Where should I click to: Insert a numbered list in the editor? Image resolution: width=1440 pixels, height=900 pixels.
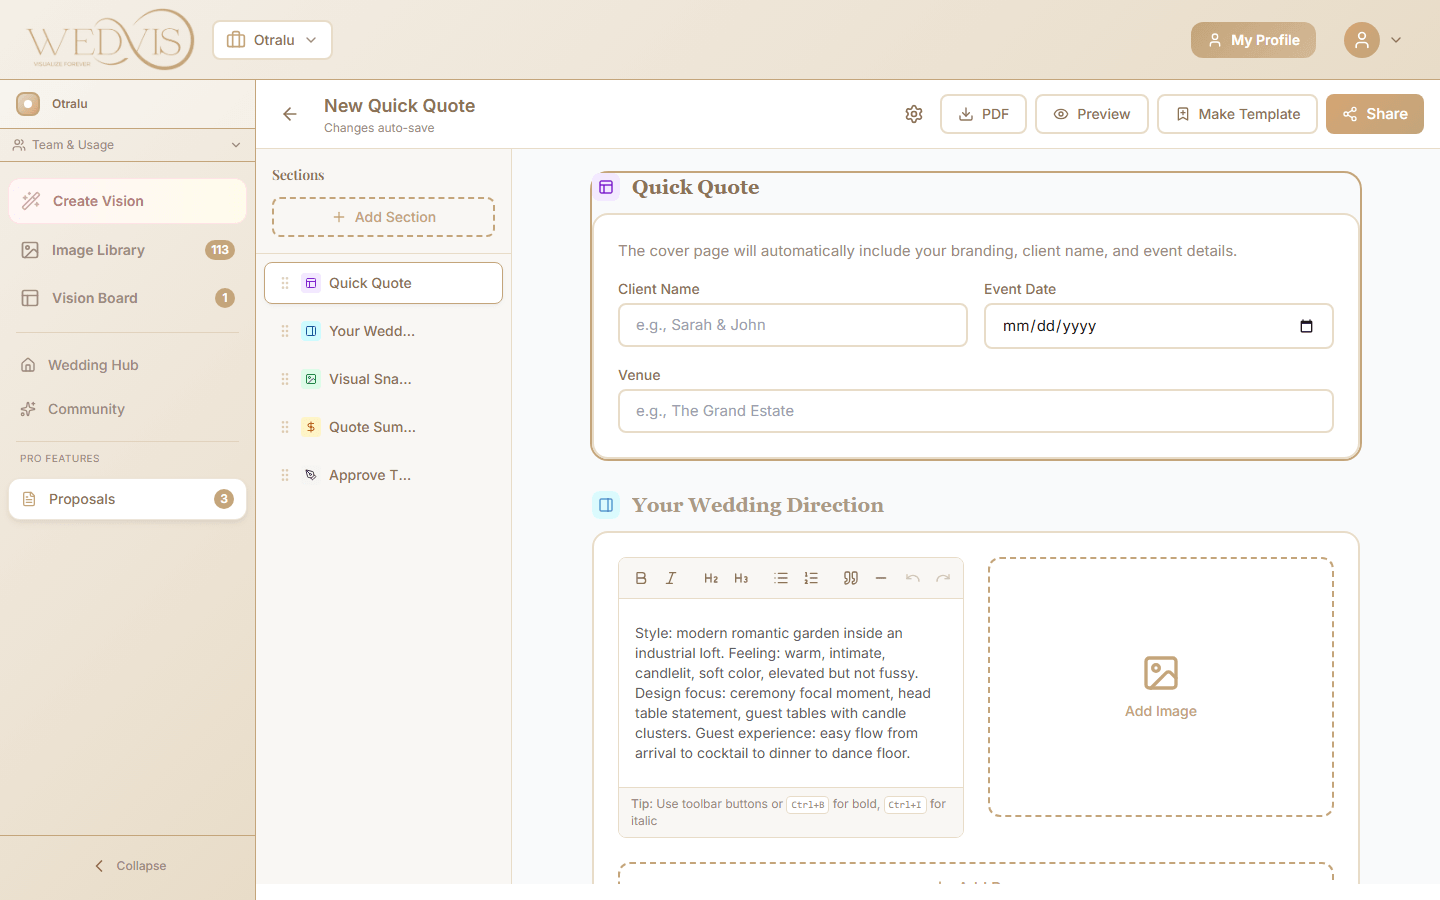811,578
